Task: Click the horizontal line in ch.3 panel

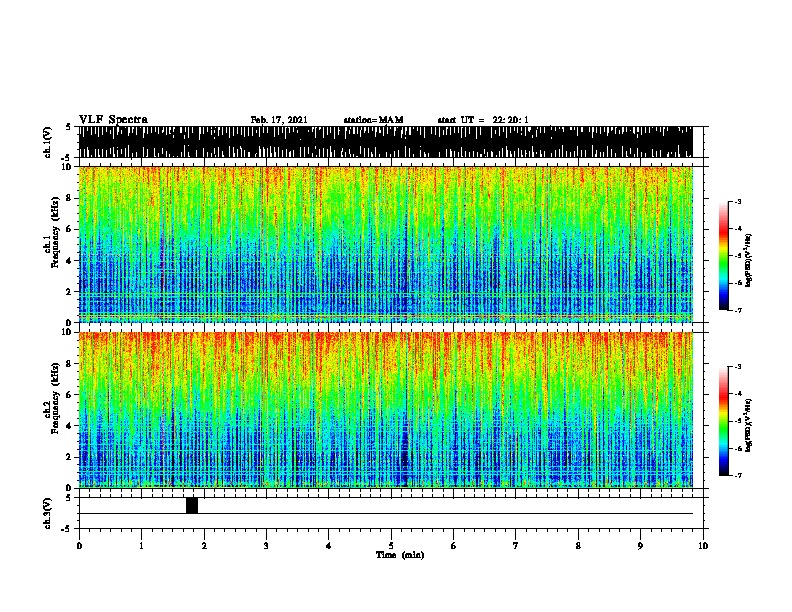Action: [385, 514]
